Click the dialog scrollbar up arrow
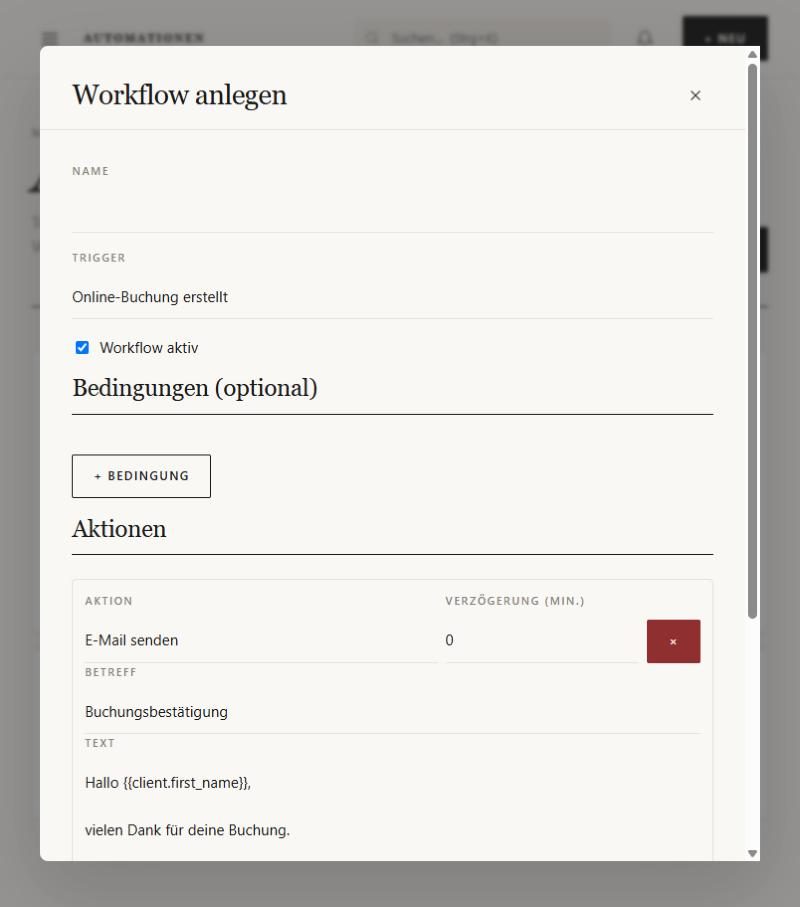Screen dimensions: 800x907 (752, 54)
